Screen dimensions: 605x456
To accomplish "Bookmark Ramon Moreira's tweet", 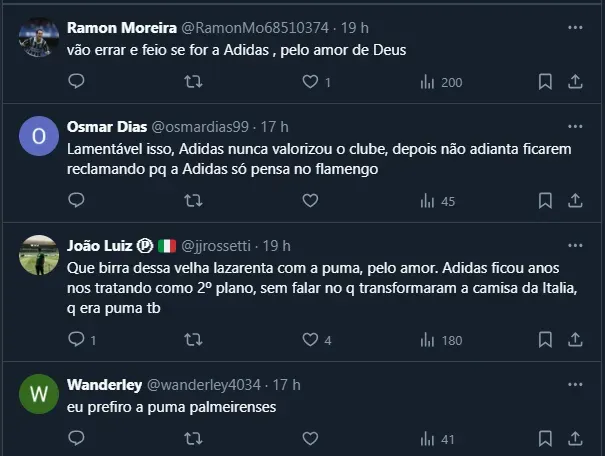I will click(545, 82).
